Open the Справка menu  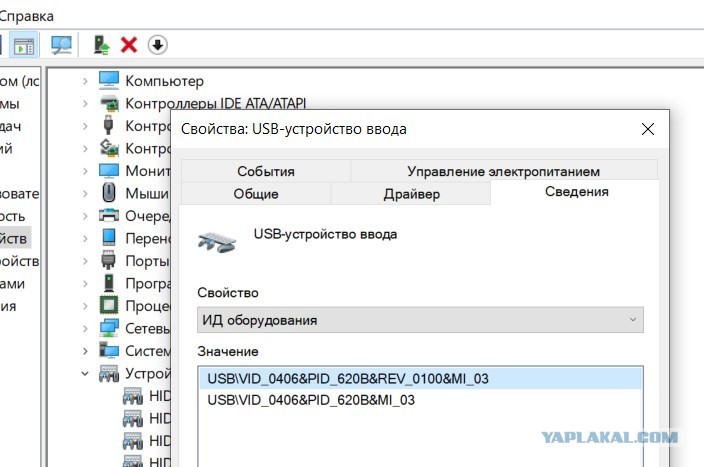pyautogui.click(x=26, y=16)
